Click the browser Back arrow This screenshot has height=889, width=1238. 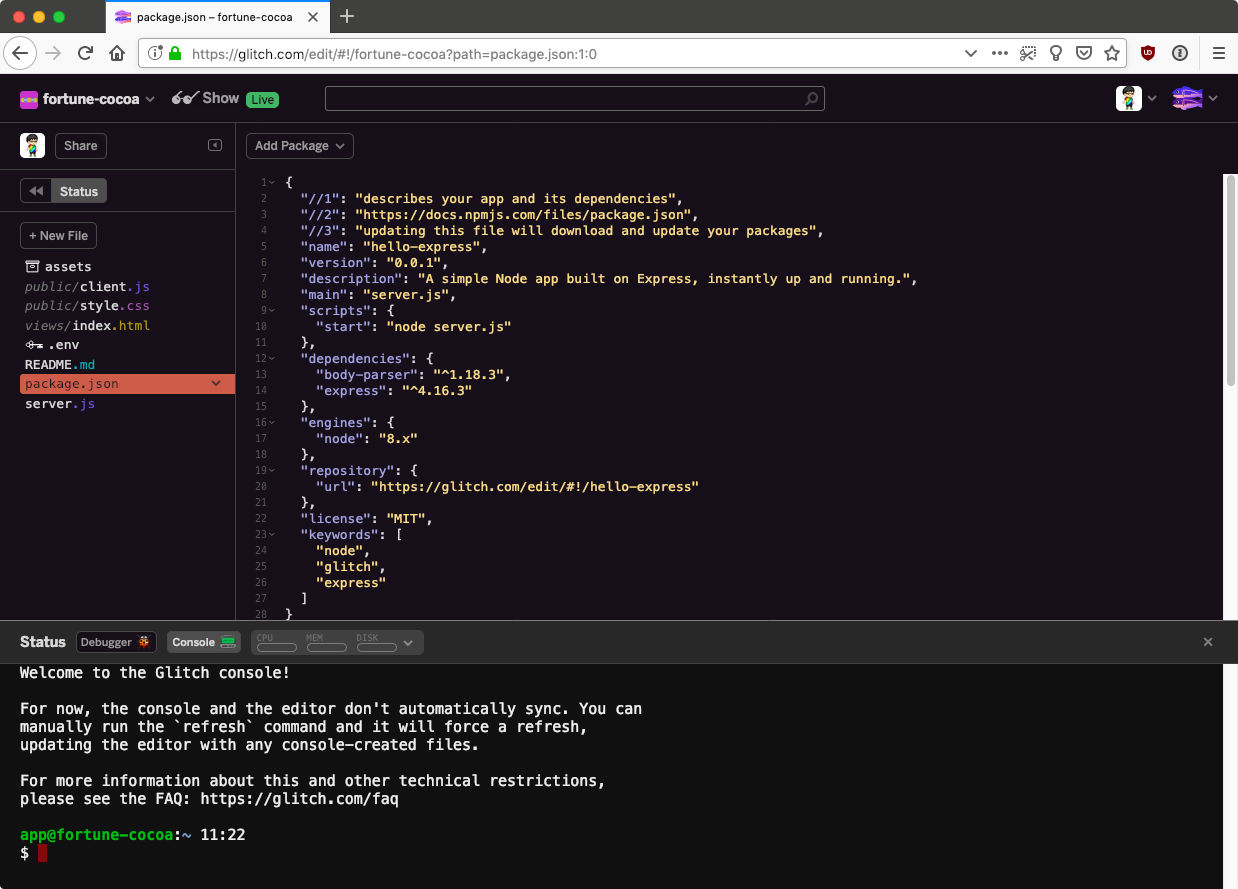point(20,53)
